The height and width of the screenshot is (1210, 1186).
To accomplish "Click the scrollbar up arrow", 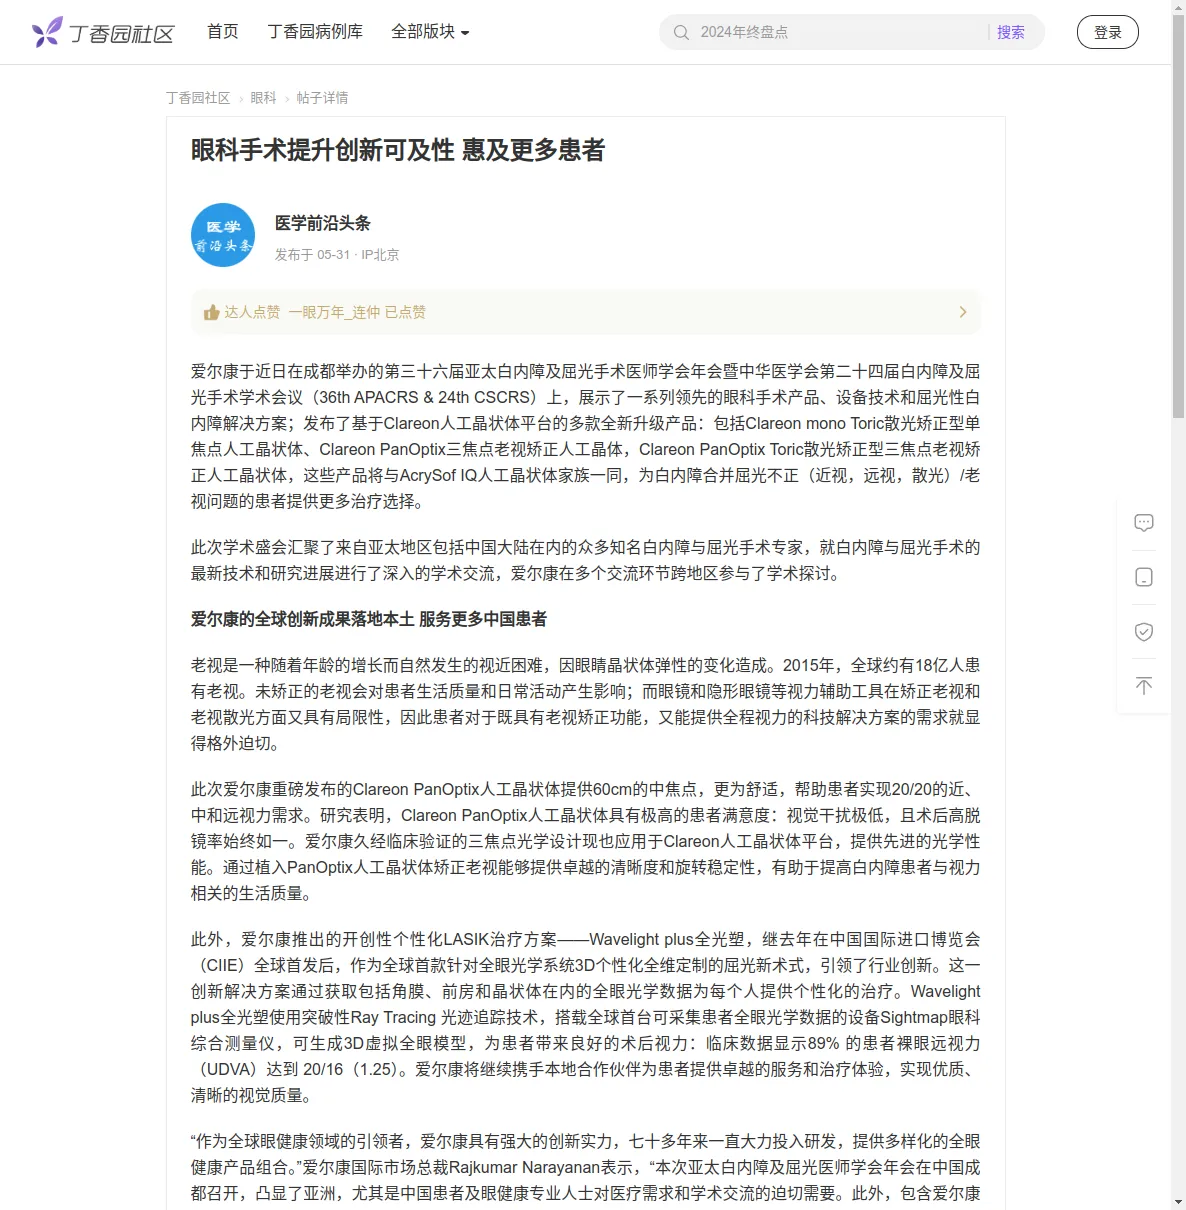I will 1178,6.
